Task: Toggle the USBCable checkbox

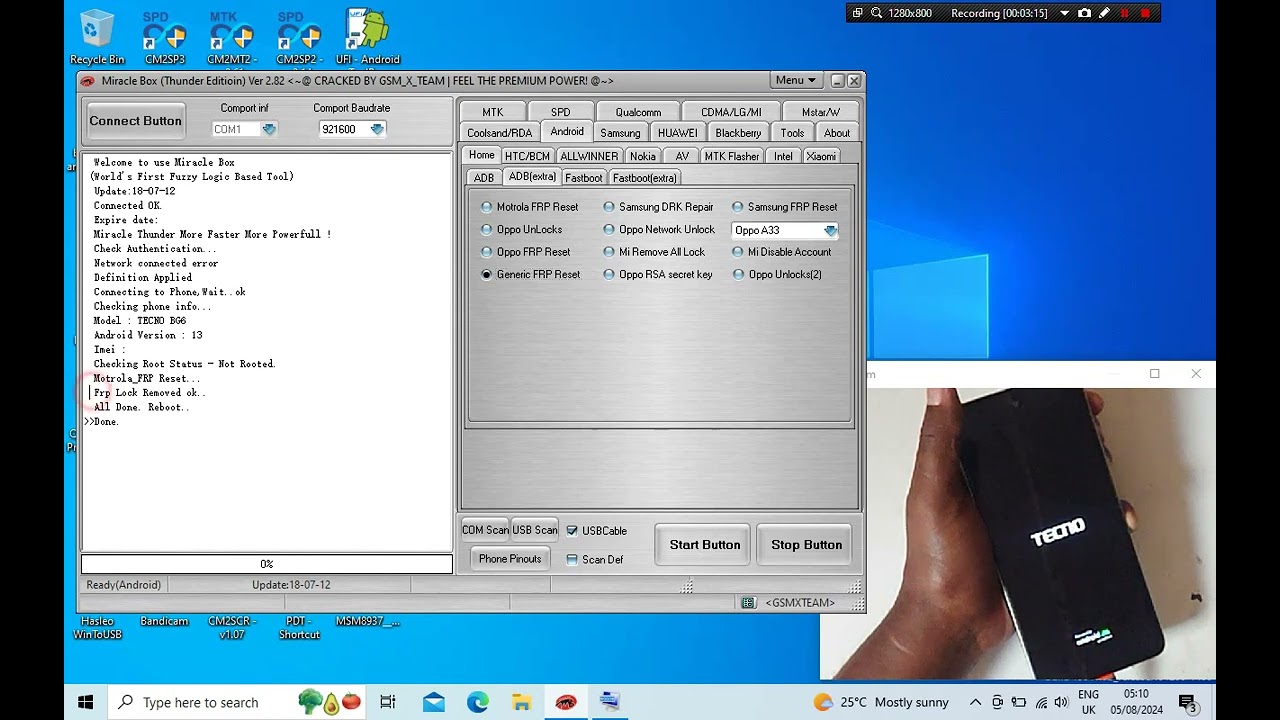Action: [596, 531]
